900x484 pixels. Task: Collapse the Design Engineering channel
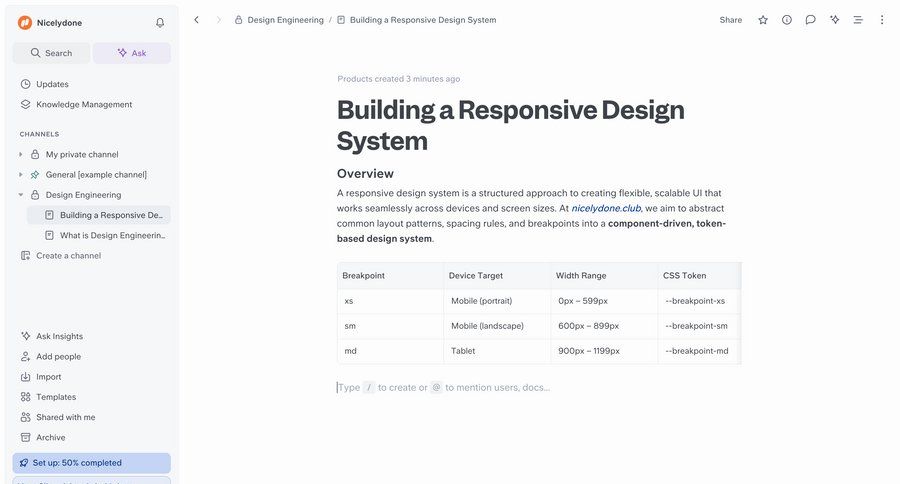[x=21, y=195]
